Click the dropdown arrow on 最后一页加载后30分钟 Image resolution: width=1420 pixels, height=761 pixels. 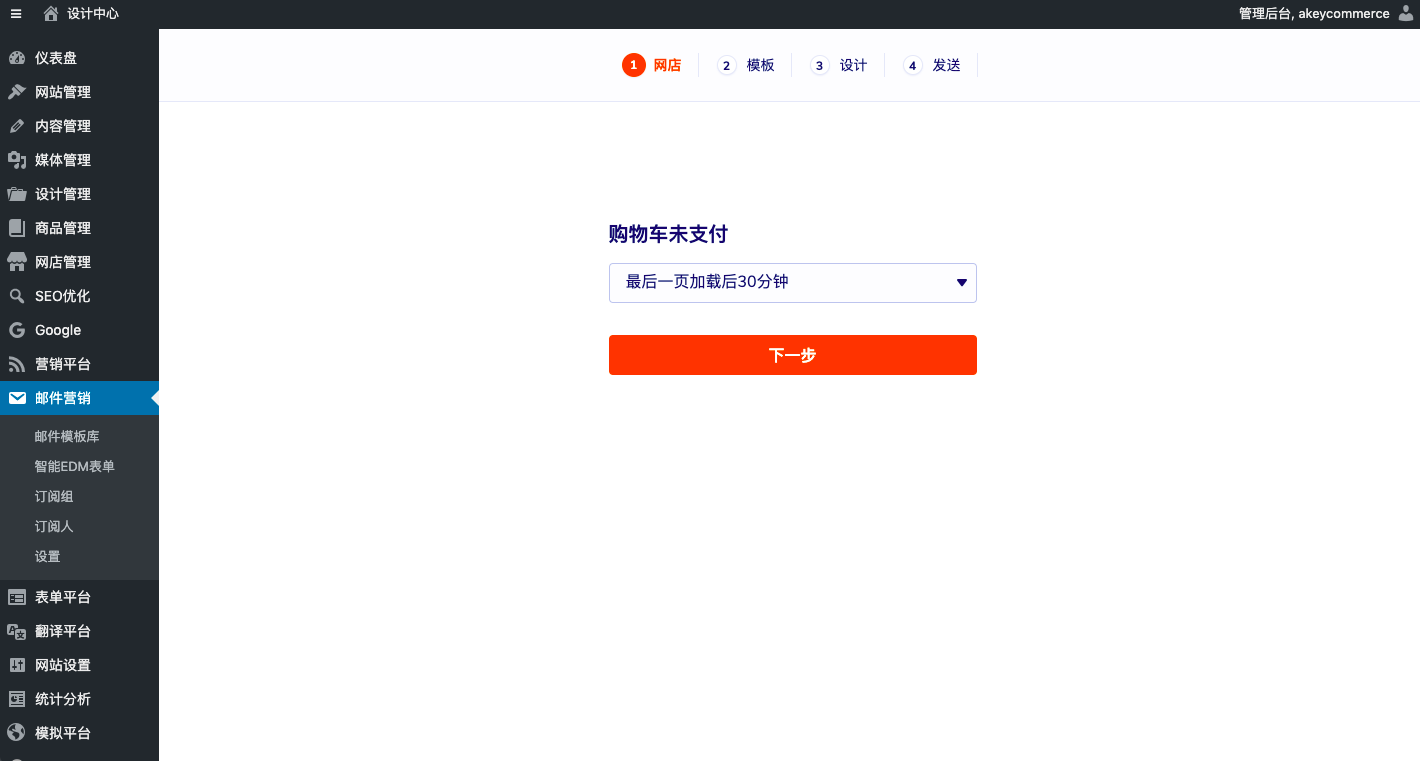(962, 283)
